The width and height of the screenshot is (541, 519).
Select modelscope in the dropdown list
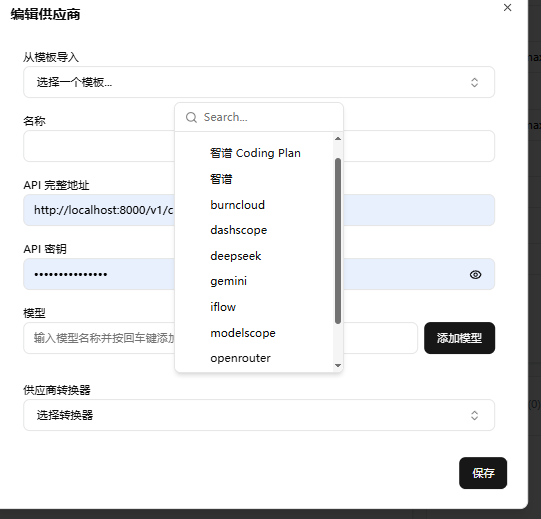[255, 333]
